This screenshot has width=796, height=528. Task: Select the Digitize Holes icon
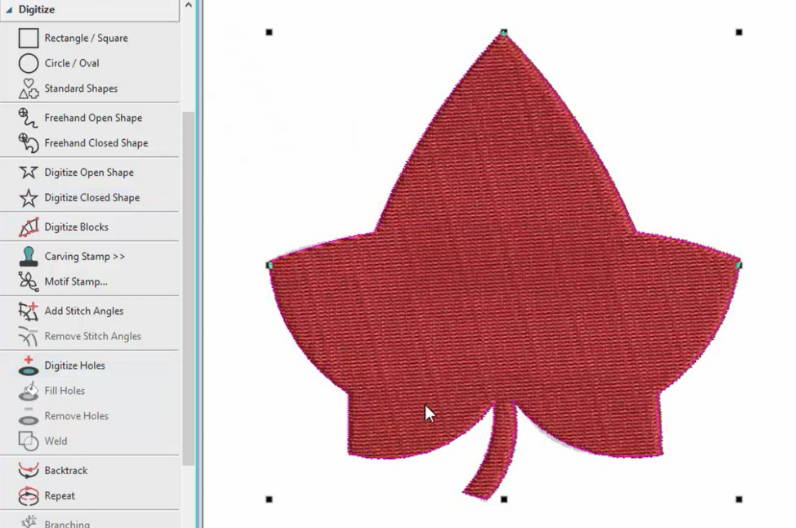[x=28, y=366]
